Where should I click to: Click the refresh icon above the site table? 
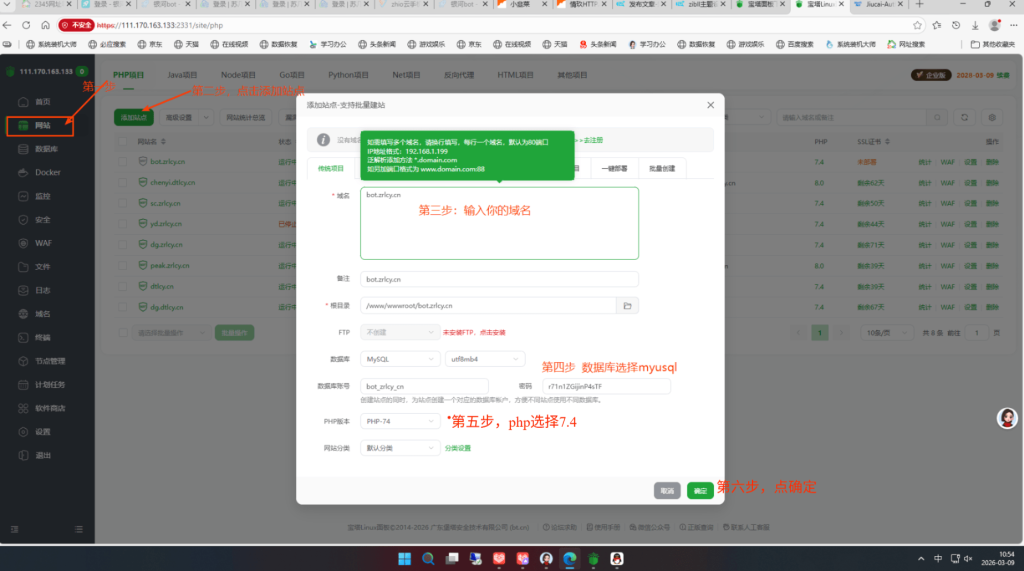[965, 117]
